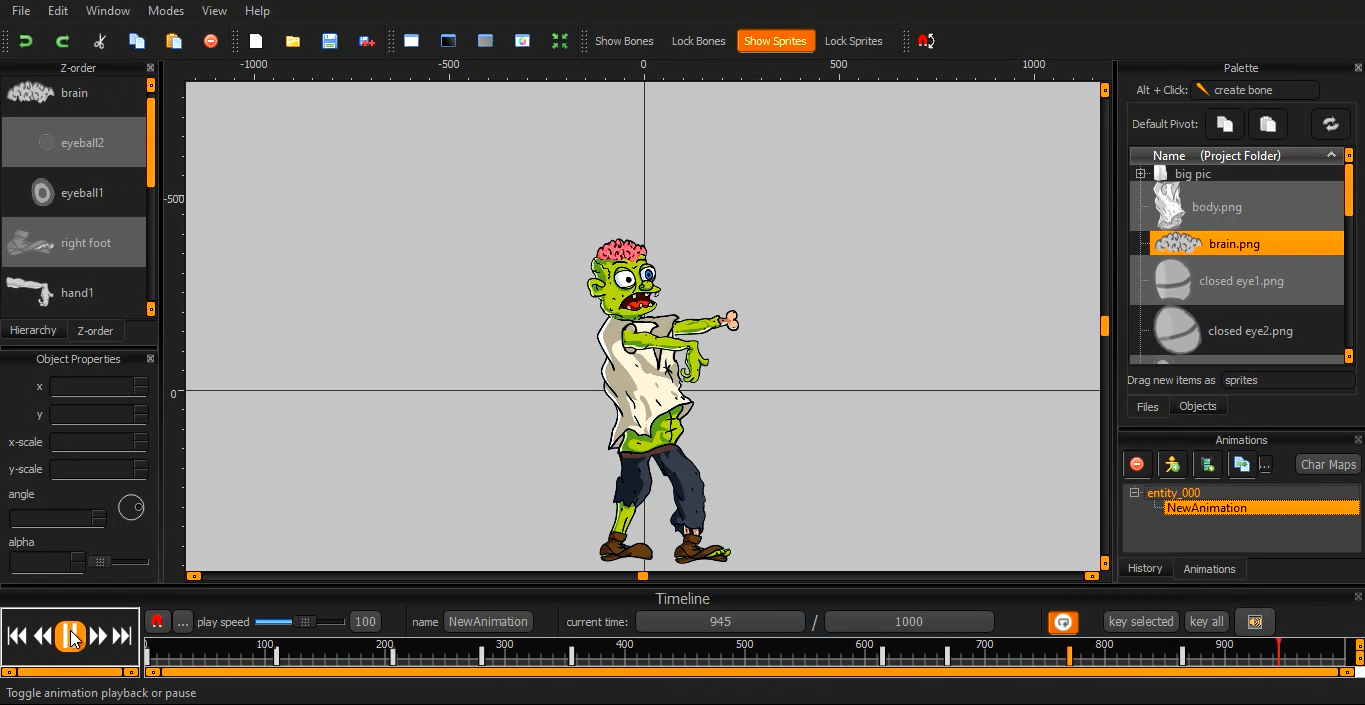Click the scissors cut icon
This screenshot has width=1365, height=705.
[99, 41]
